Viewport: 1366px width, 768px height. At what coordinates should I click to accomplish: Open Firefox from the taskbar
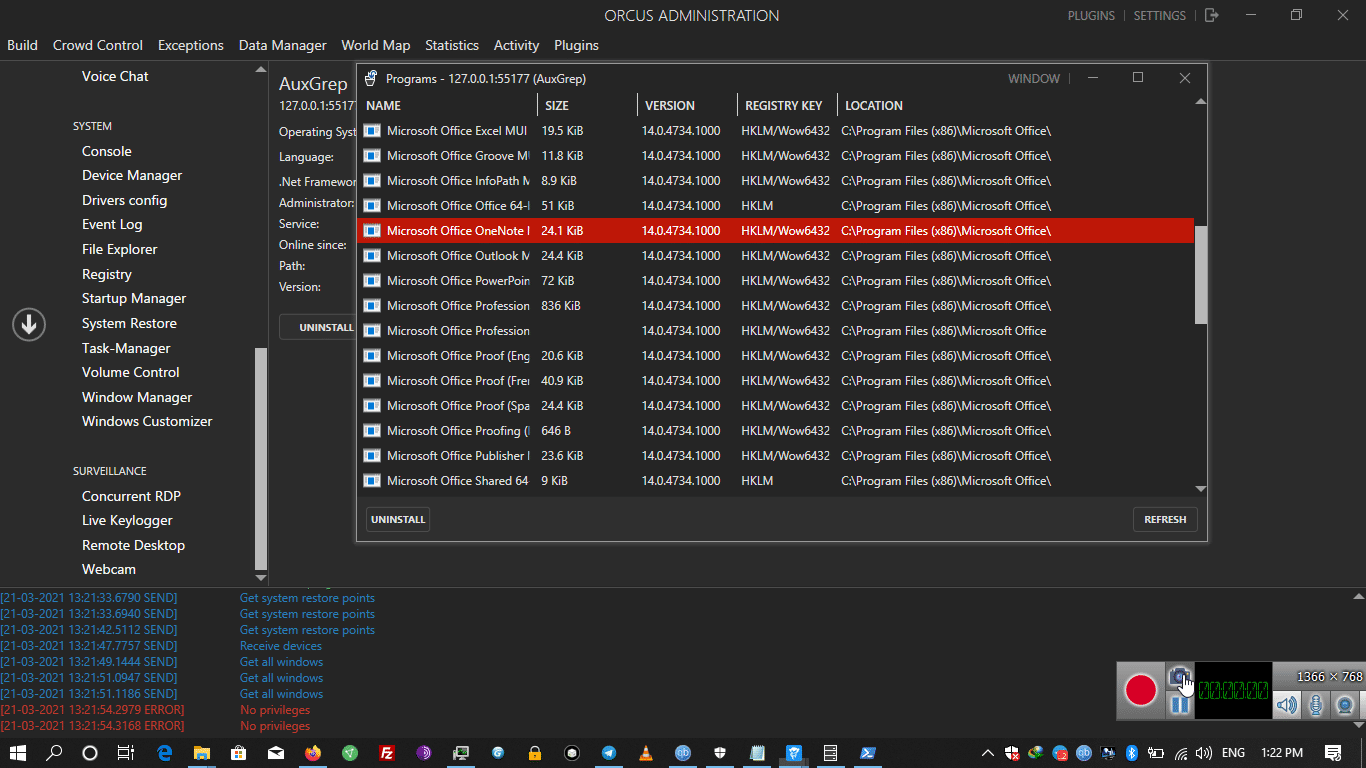(x=313, y=753)
